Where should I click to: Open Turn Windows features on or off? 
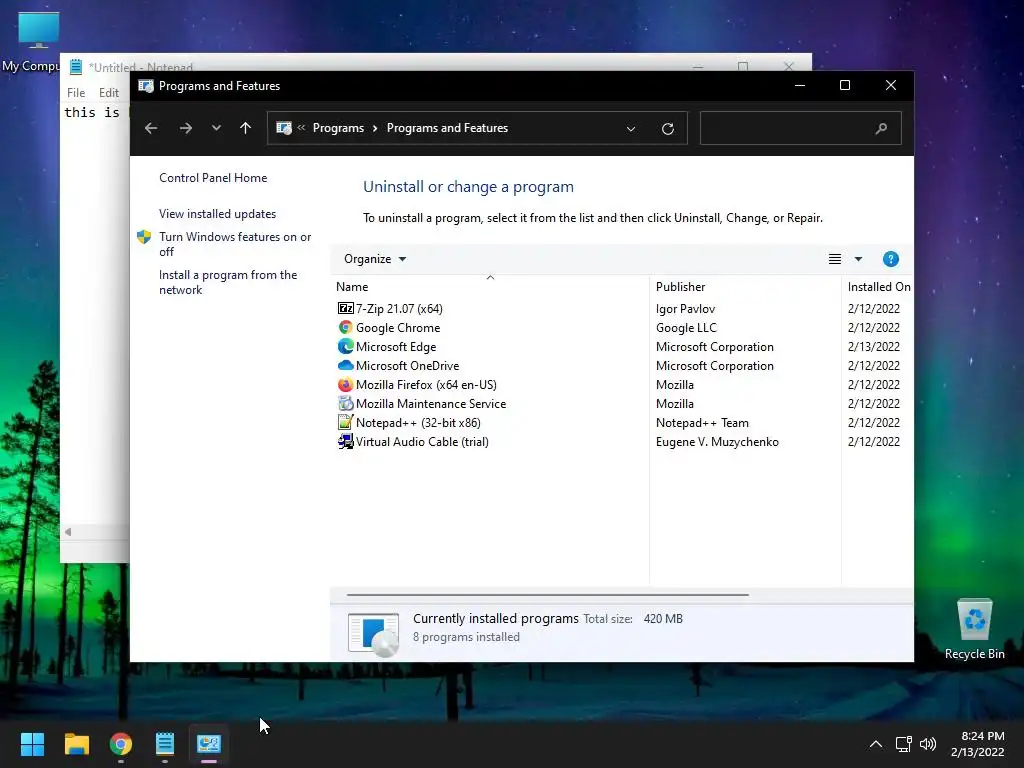coord(235,244)
